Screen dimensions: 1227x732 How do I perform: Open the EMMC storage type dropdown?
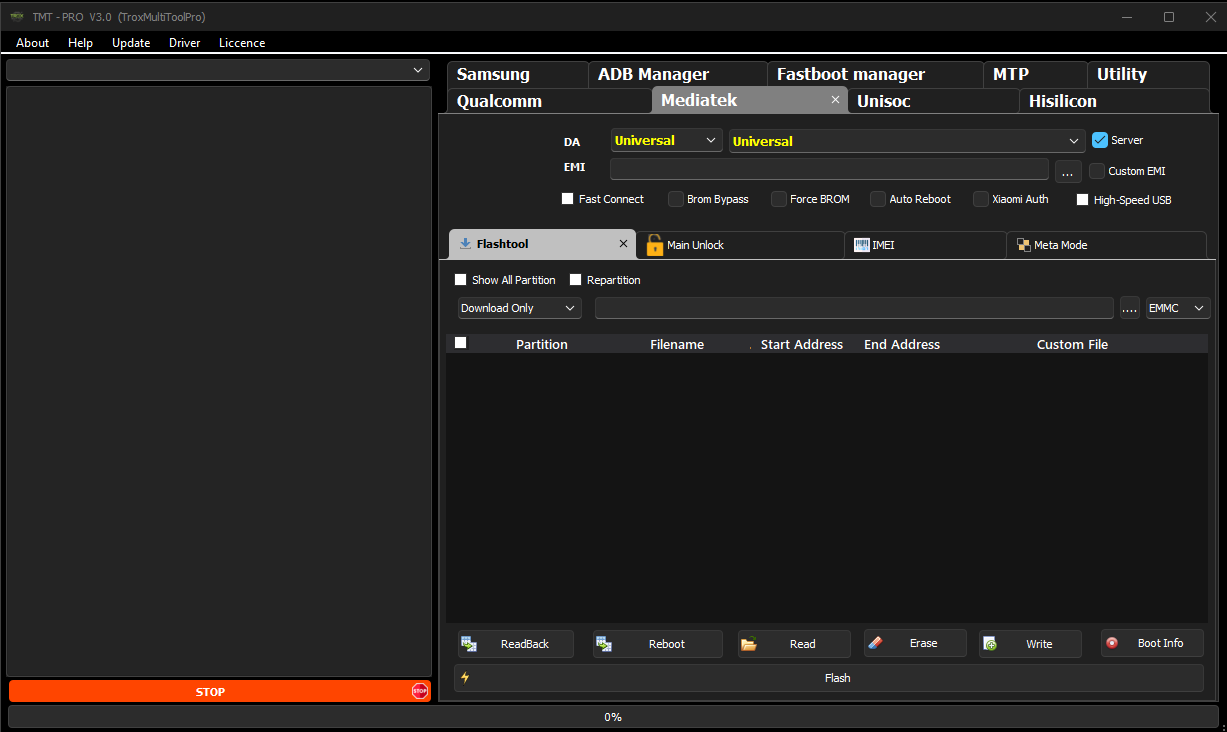[x=1177, y=308]
